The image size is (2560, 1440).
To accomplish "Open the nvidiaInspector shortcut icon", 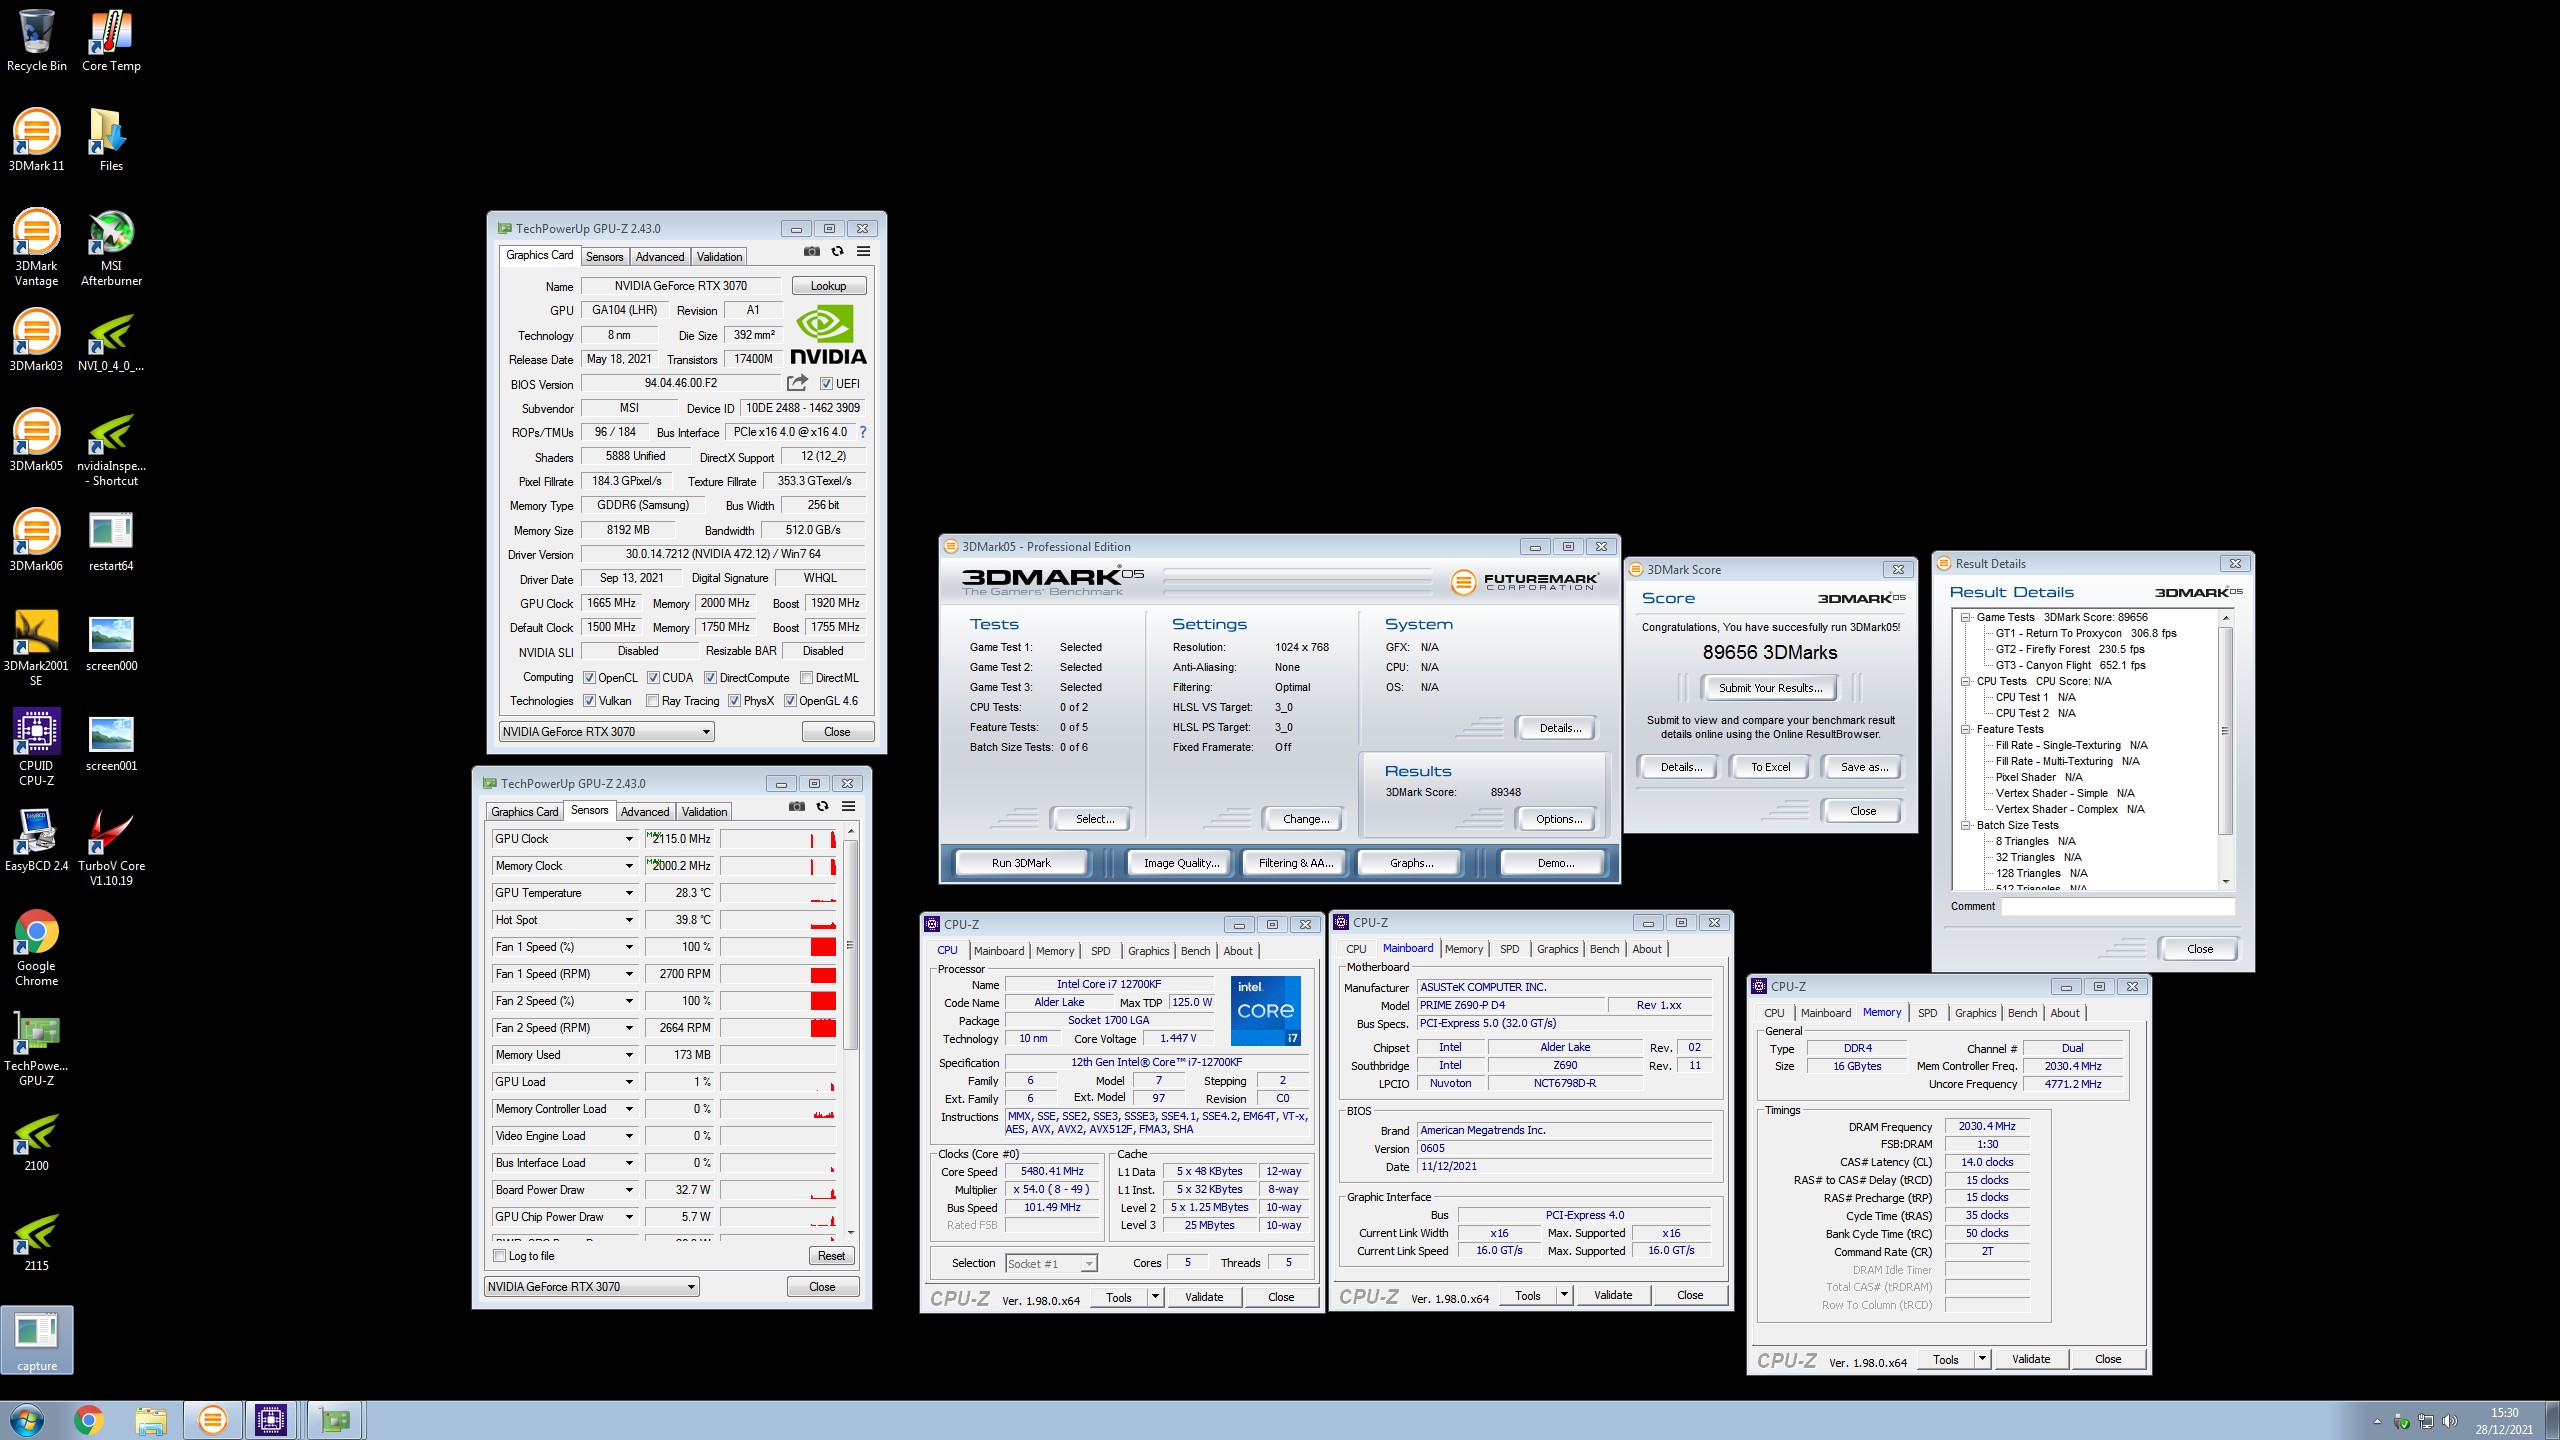I will pos(111,447).
